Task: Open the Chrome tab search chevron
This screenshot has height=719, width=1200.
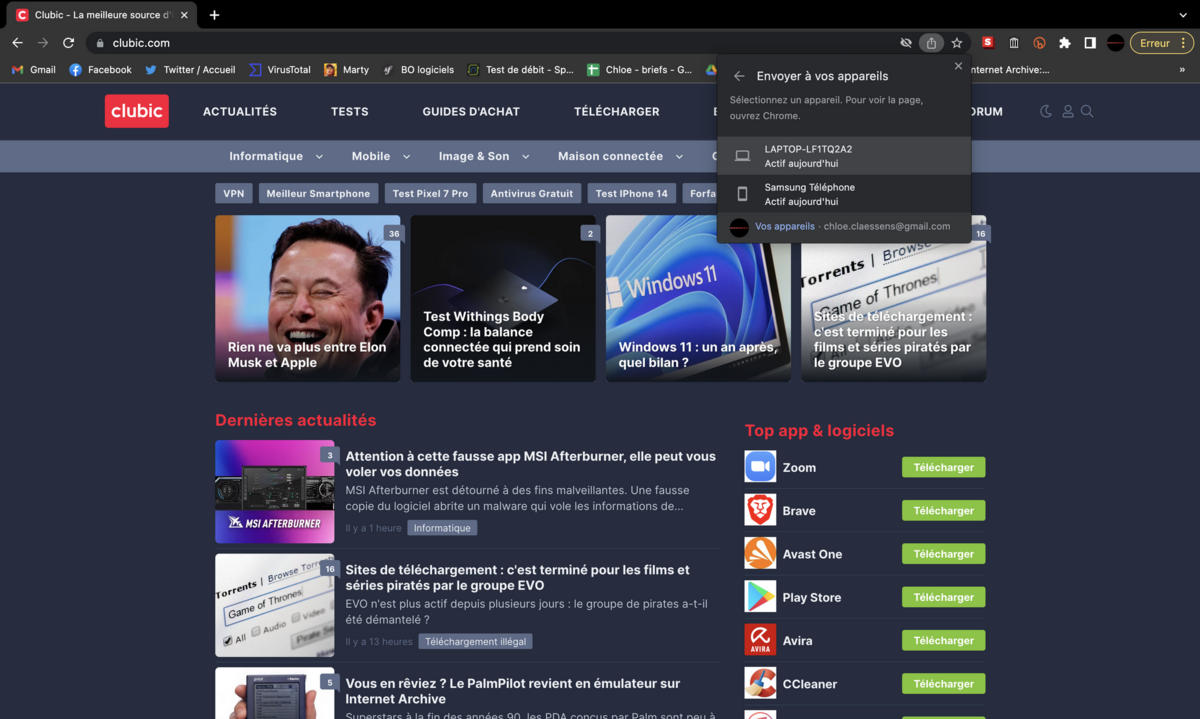Action: tap(1184, 15)
